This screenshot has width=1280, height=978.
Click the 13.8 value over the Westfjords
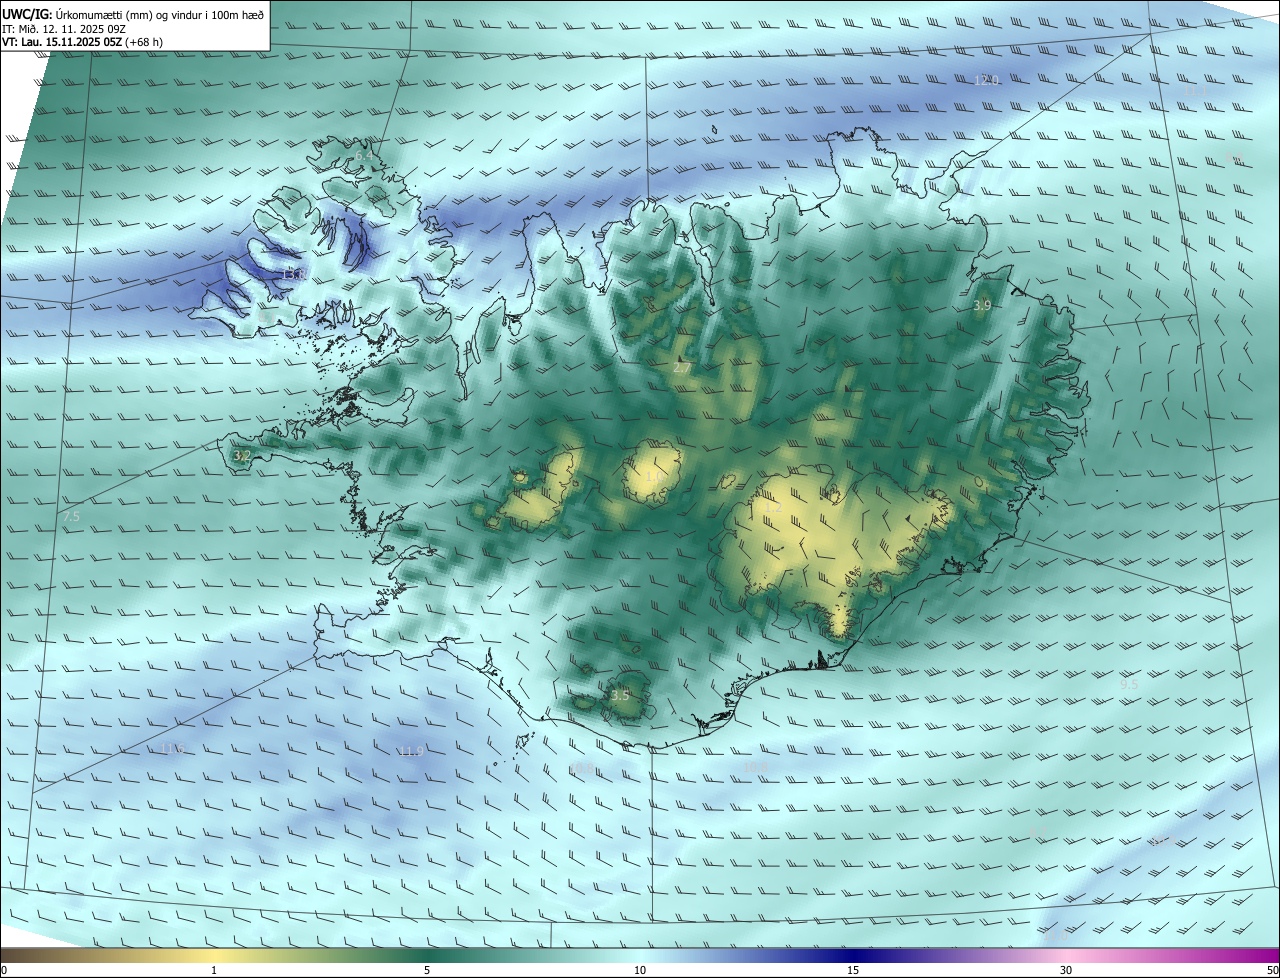(x=293, y=274)
